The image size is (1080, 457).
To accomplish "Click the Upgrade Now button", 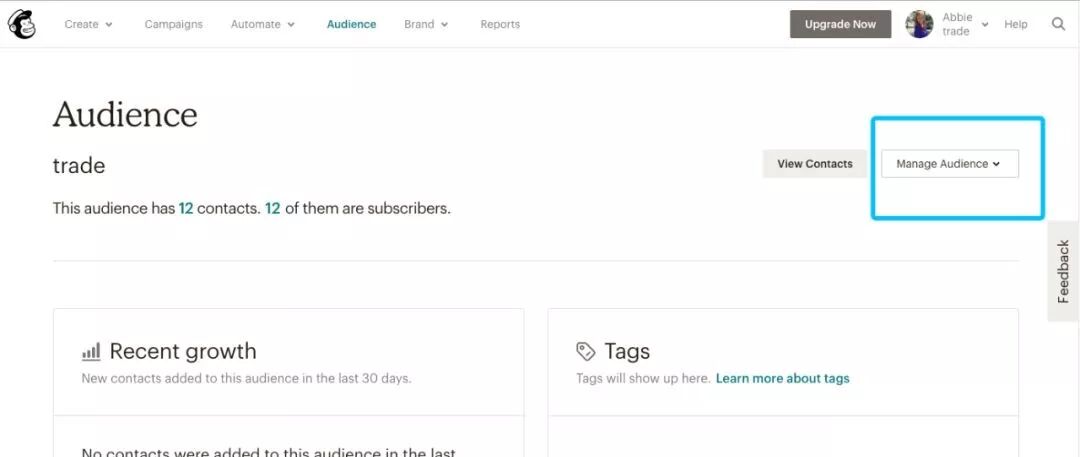I will [840, 24].
